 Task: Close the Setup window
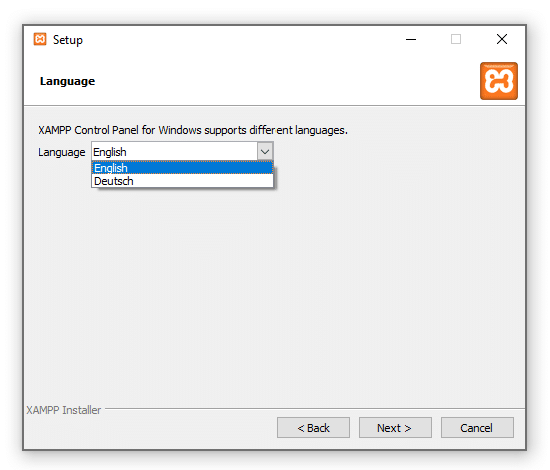click(502, 39)
